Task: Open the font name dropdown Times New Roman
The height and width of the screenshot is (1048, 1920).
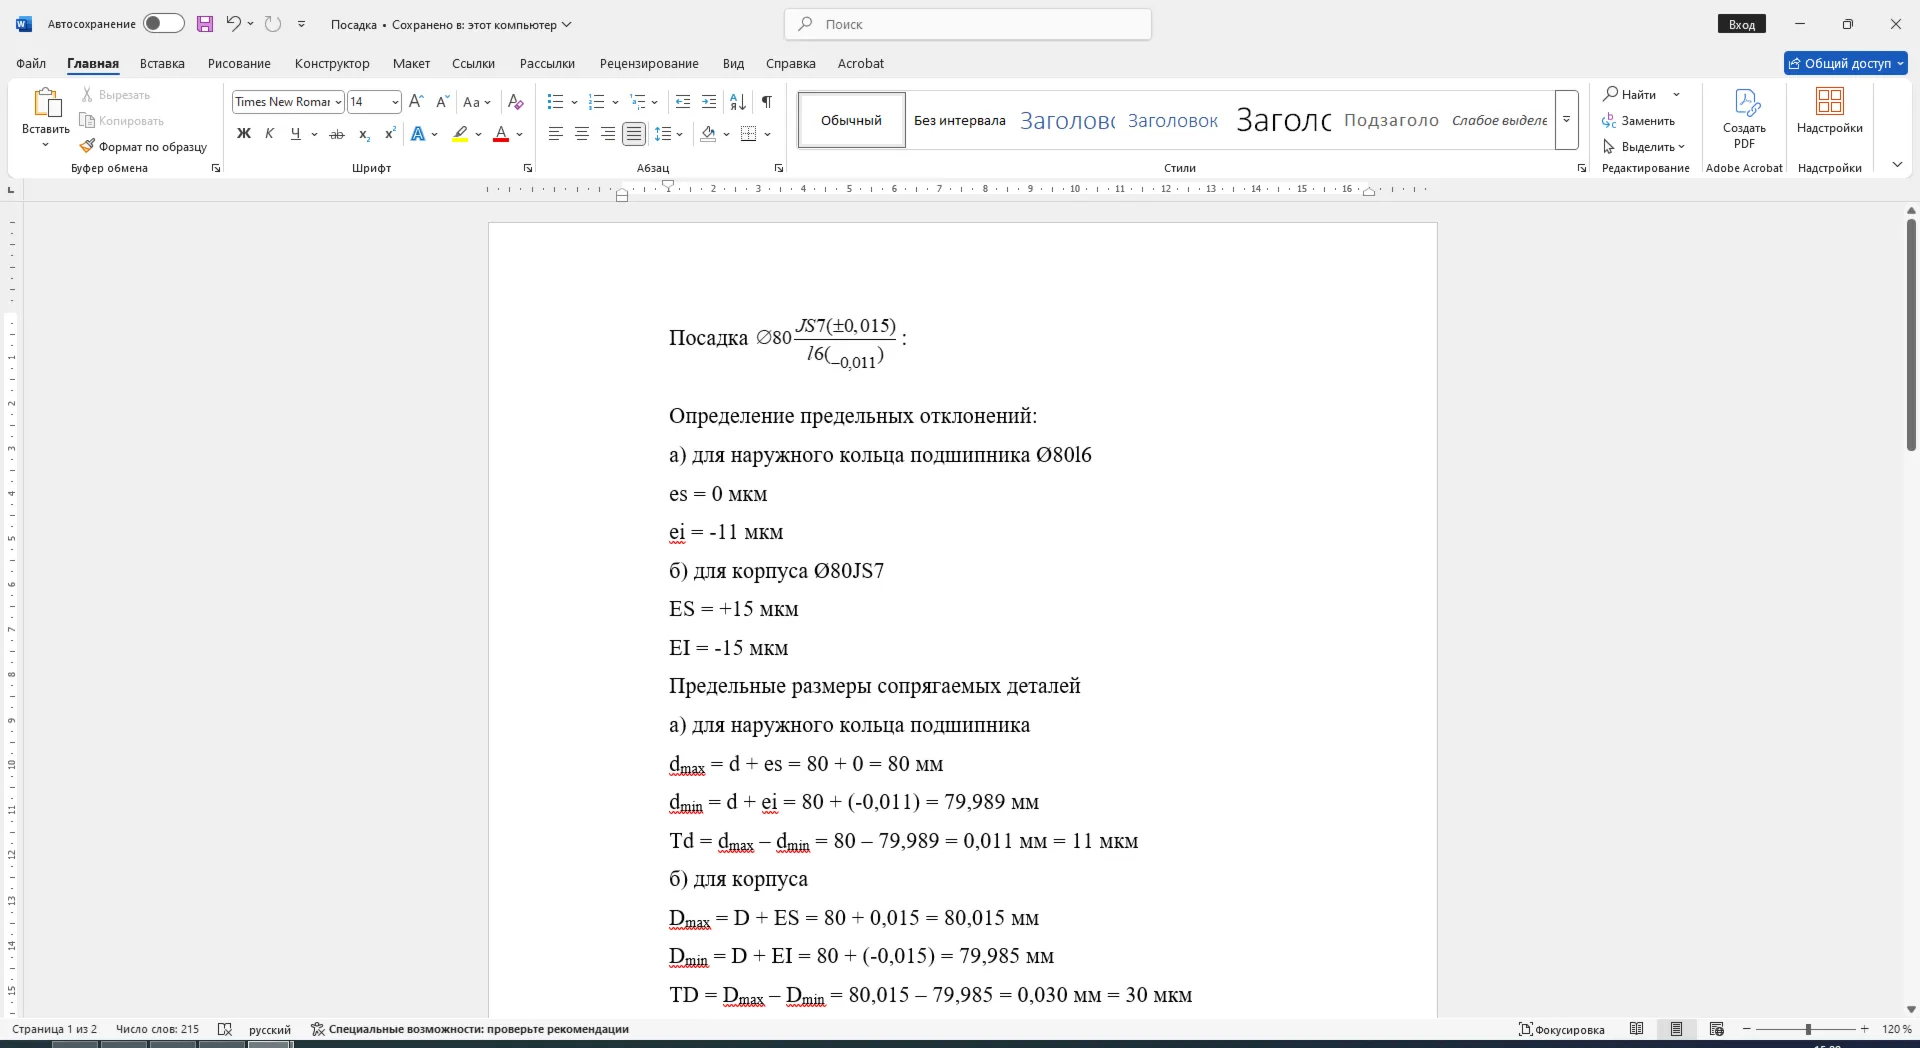Action: 339,102
